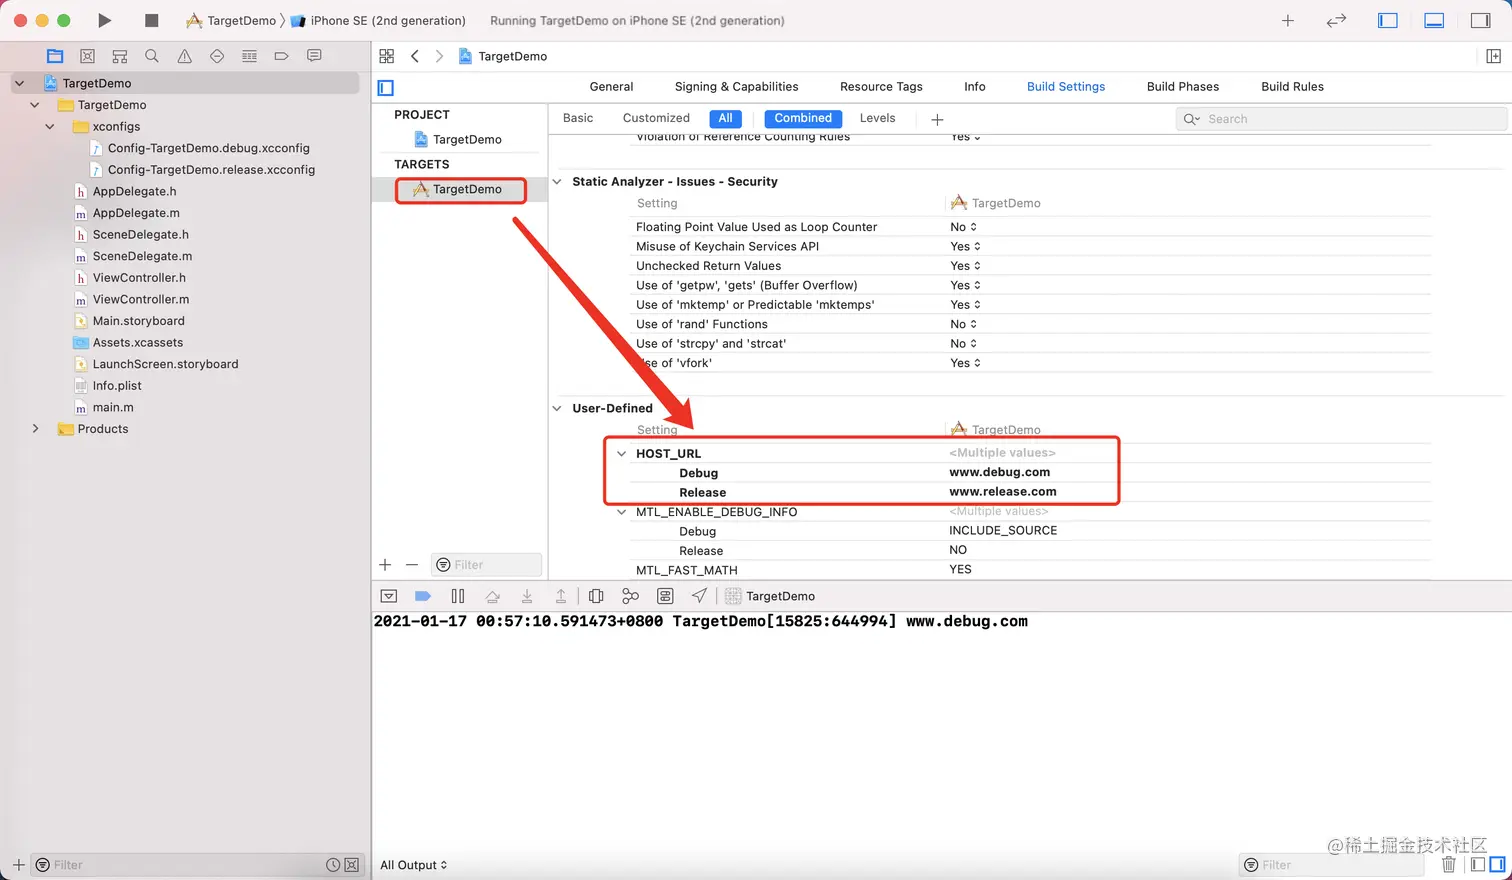
Task: Add a new target with plus button
Action: 385,565
